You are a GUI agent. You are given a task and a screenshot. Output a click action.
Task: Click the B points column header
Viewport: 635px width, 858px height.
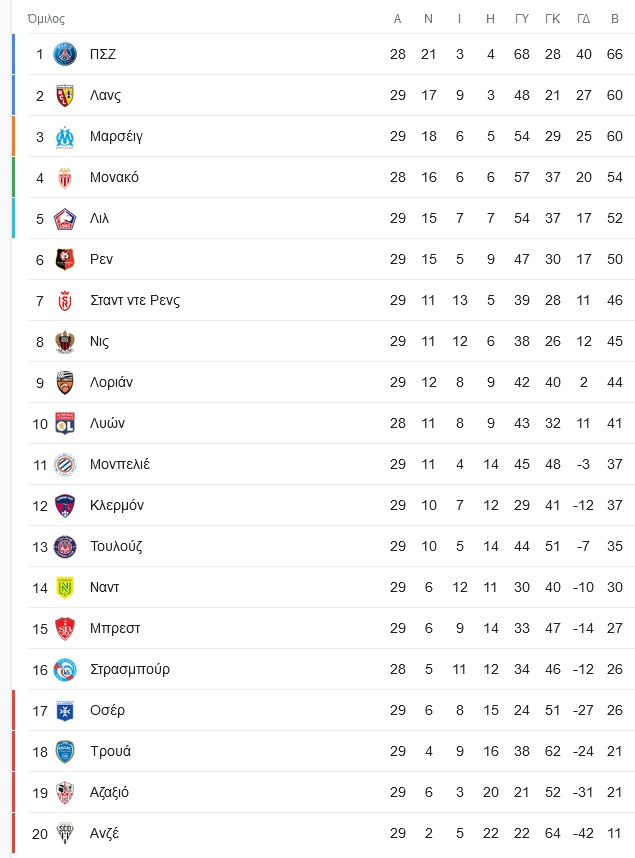point(615,19)
